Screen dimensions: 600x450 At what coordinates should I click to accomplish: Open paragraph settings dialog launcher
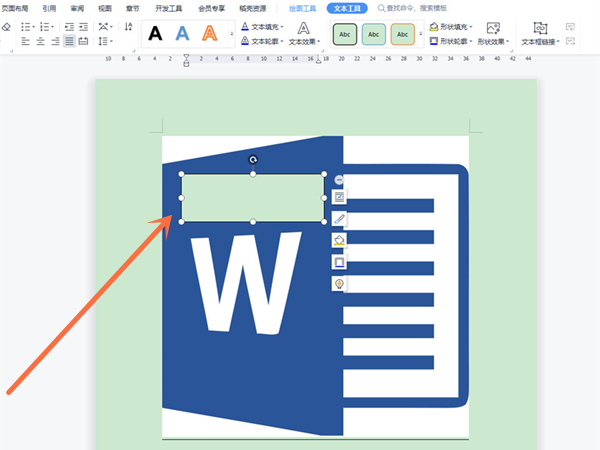(134, 51)
